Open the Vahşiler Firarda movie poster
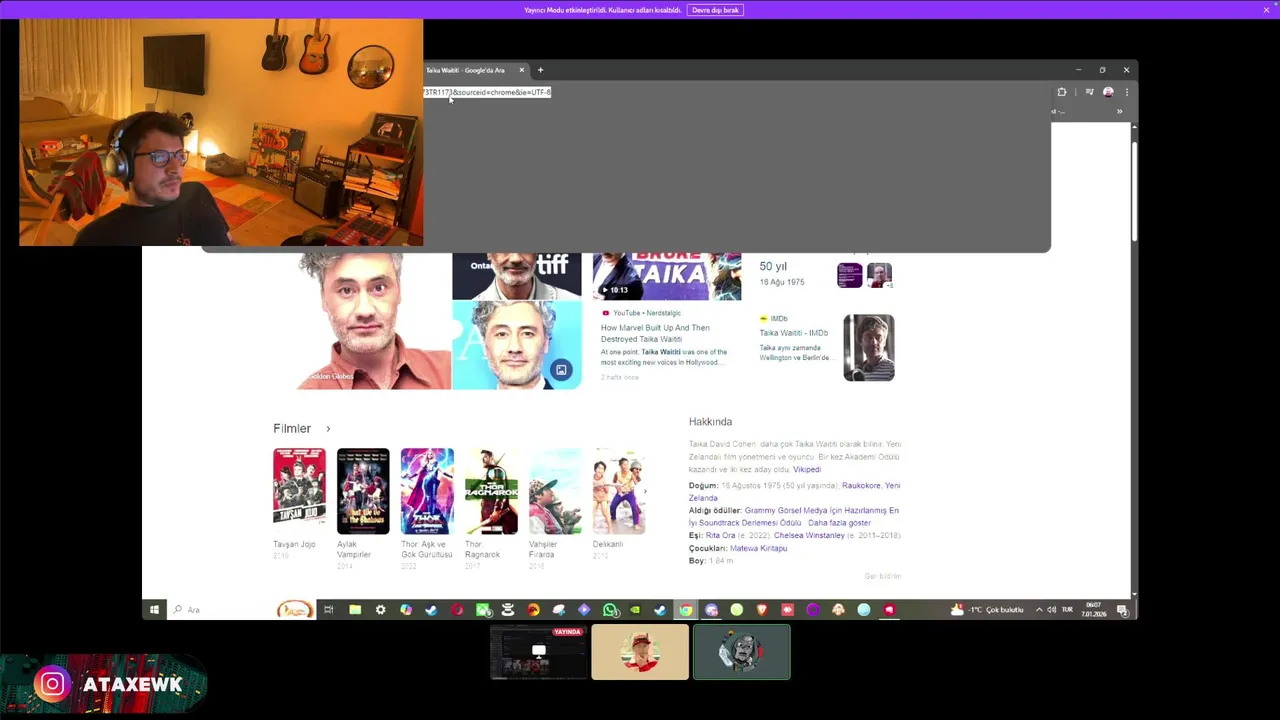This screenshot has height=720, width=1280. [x=555, y=491]
